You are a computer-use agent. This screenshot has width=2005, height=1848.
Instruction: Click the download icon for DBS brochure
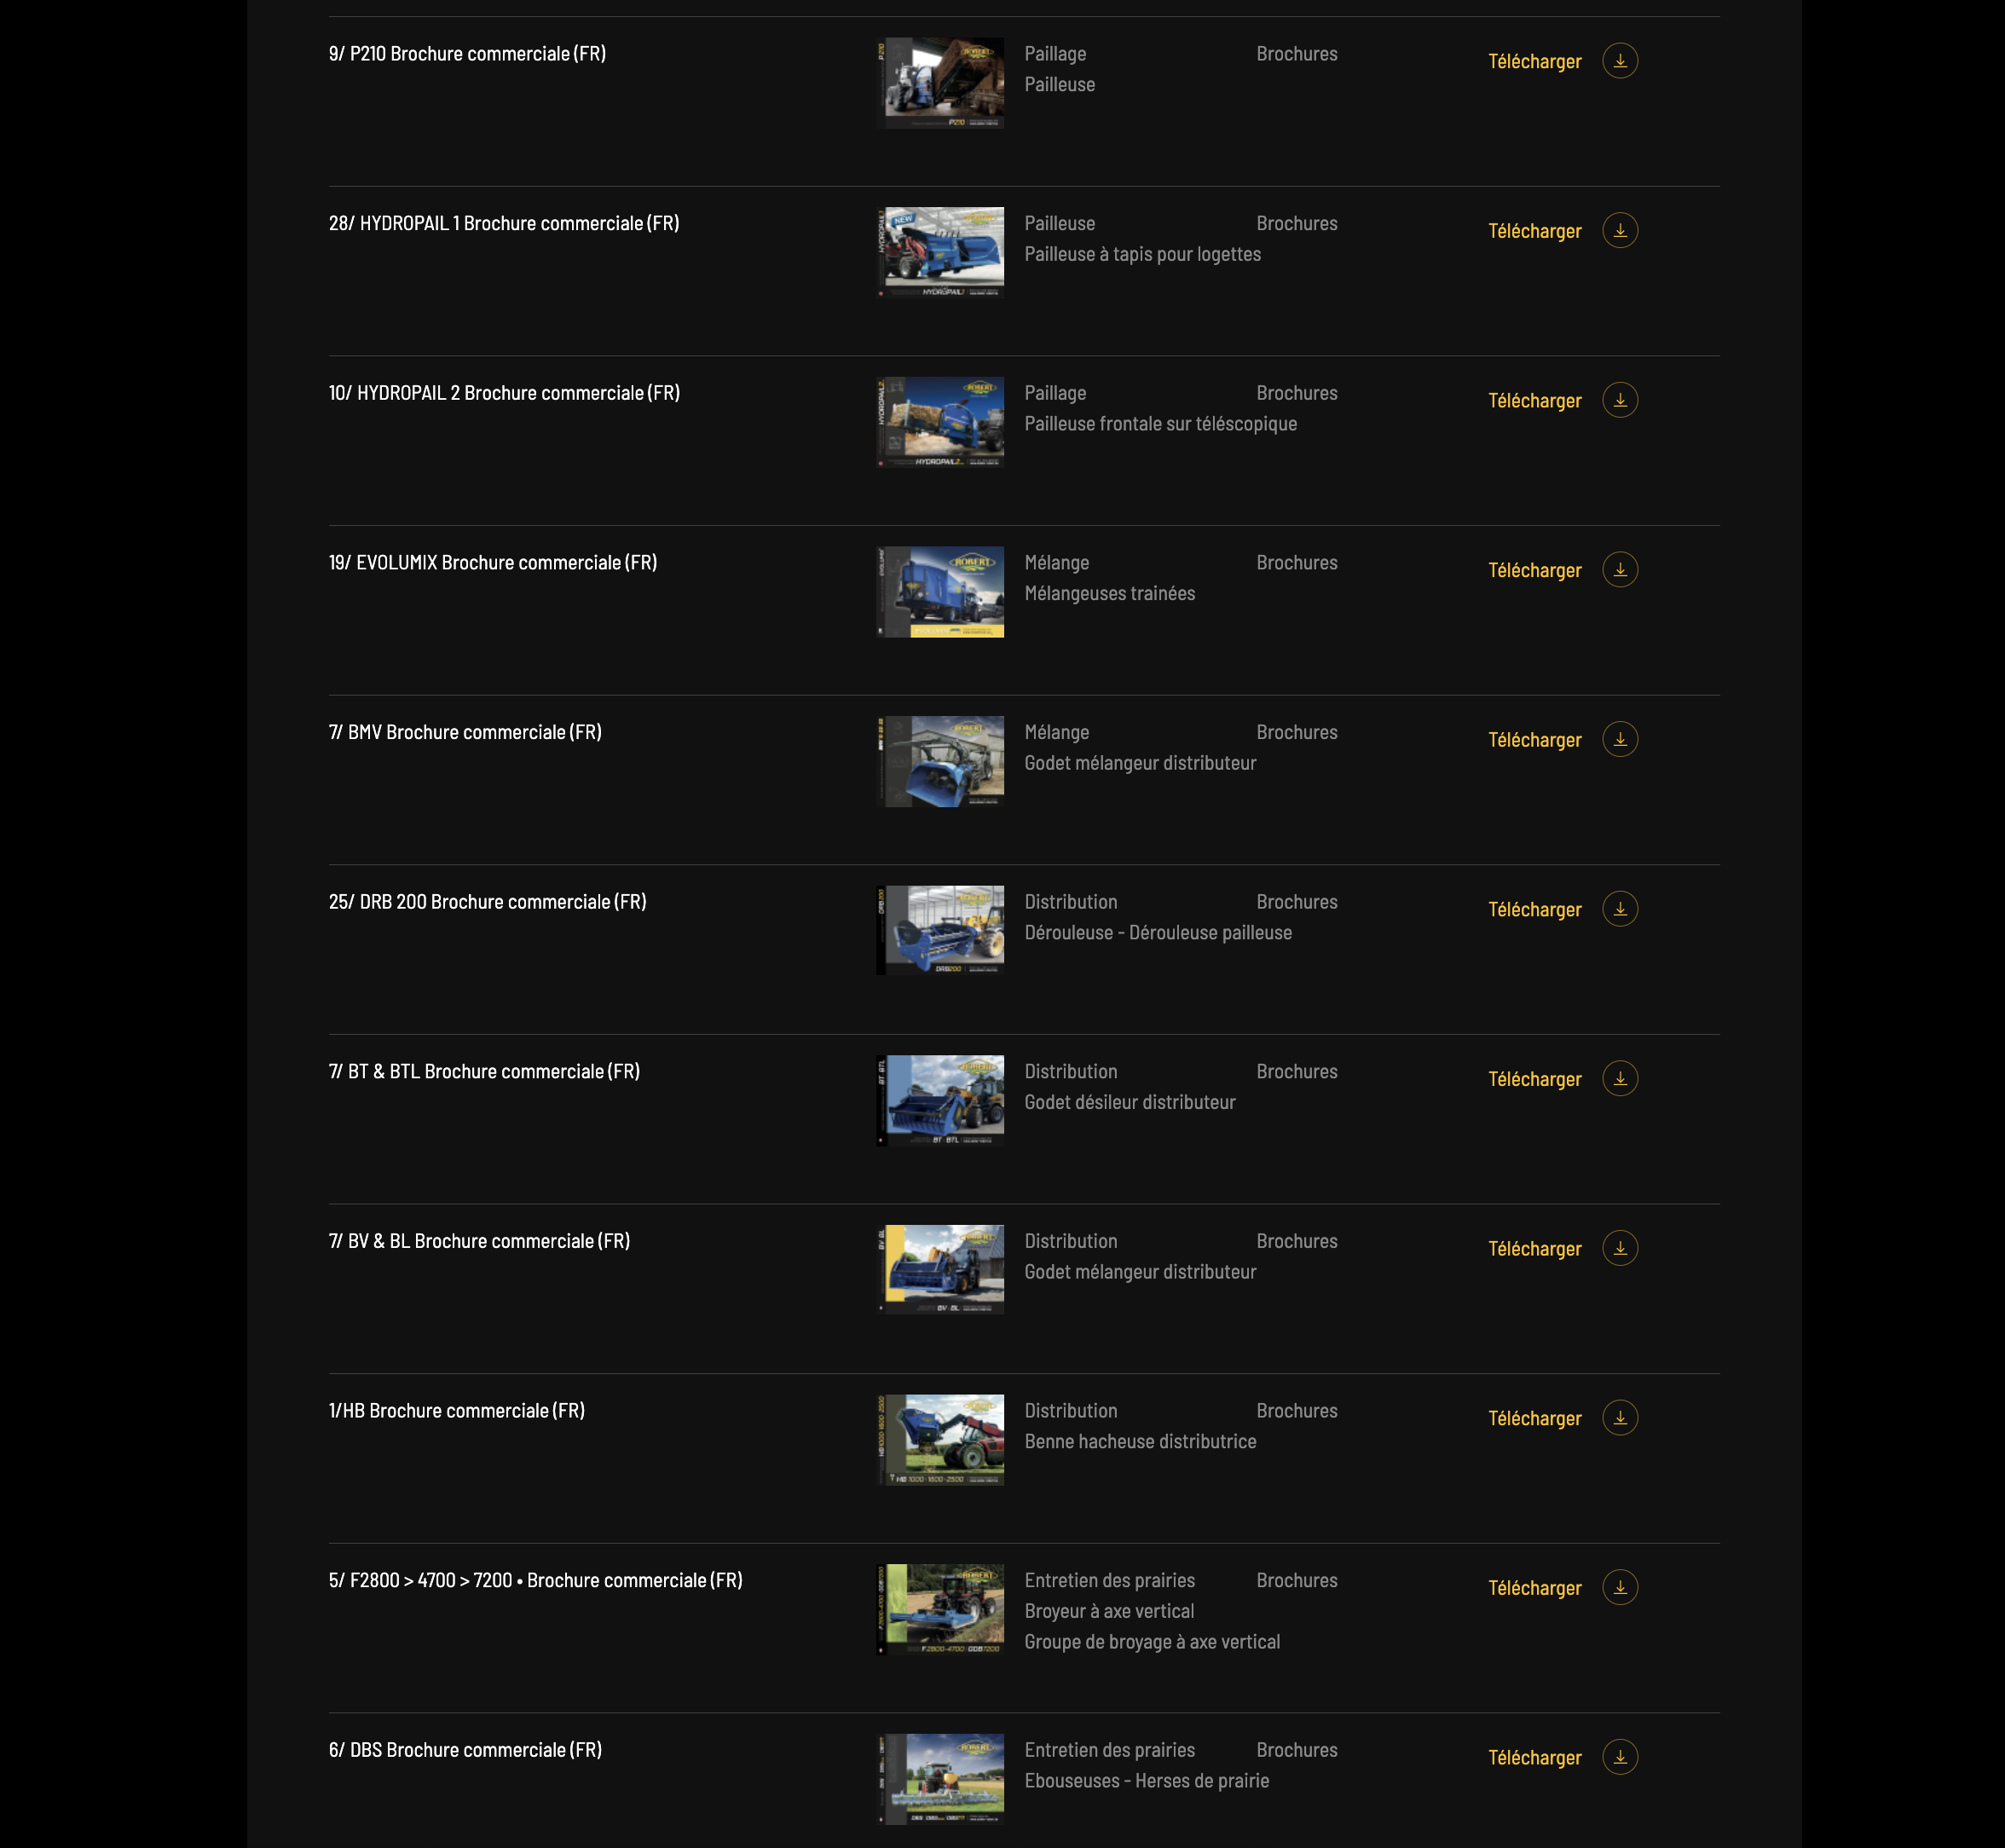tap(1619, 1757)
